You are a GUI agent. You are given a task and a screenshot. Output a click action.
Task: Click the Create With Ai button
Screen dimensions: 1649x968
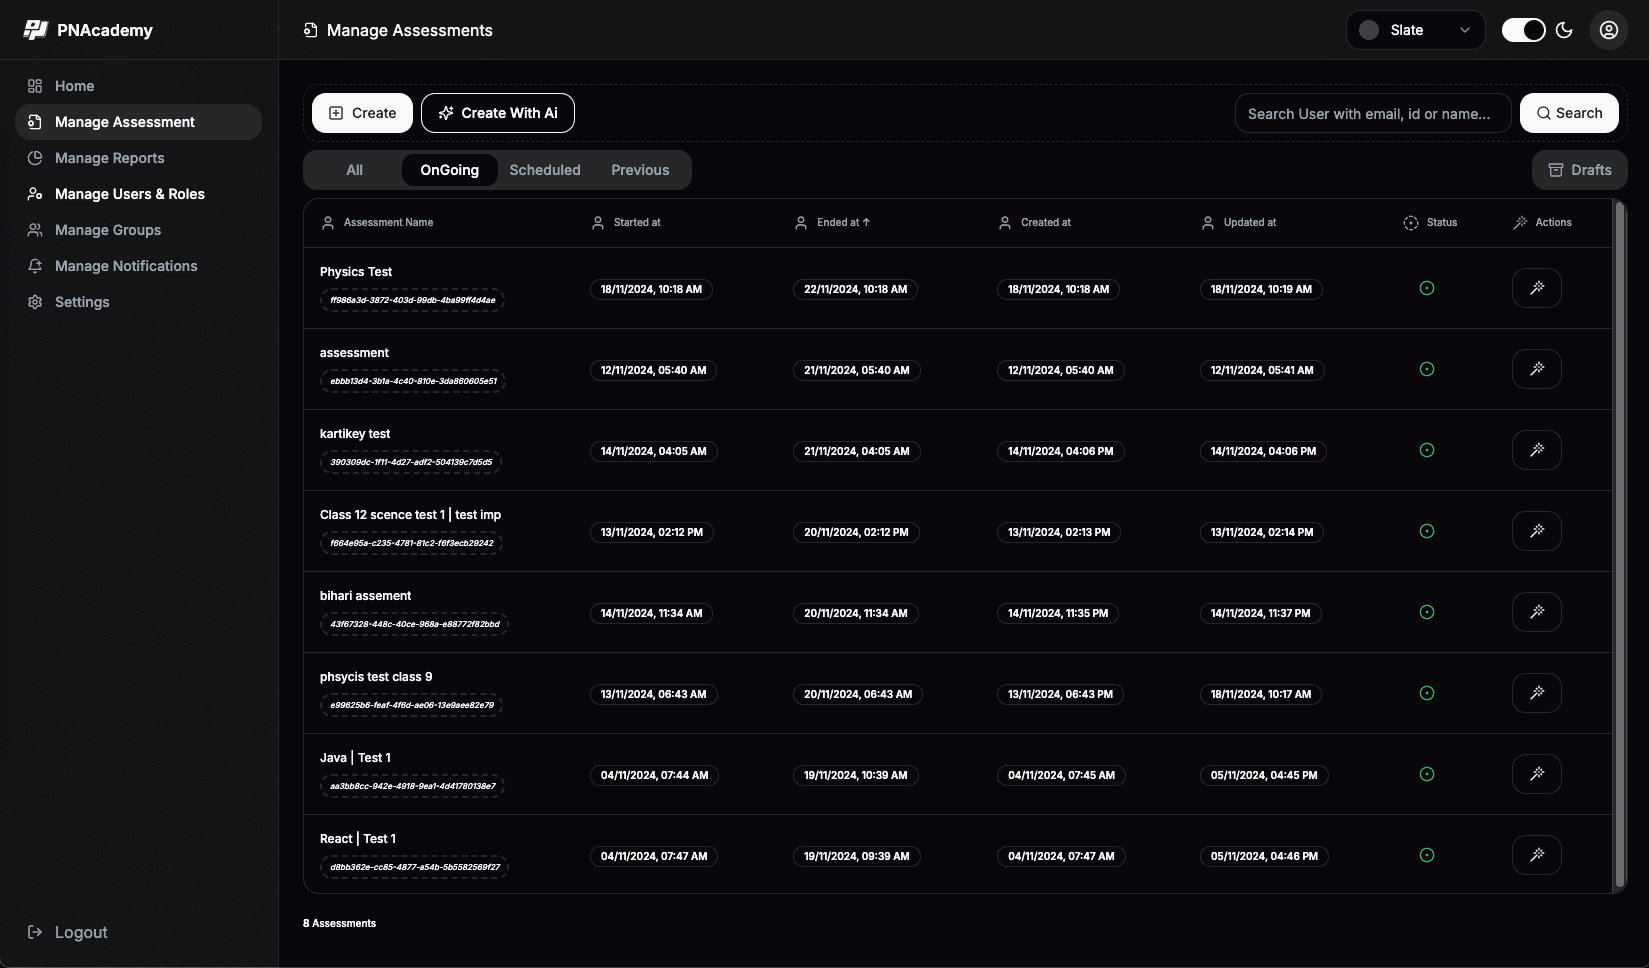point(498,113)
